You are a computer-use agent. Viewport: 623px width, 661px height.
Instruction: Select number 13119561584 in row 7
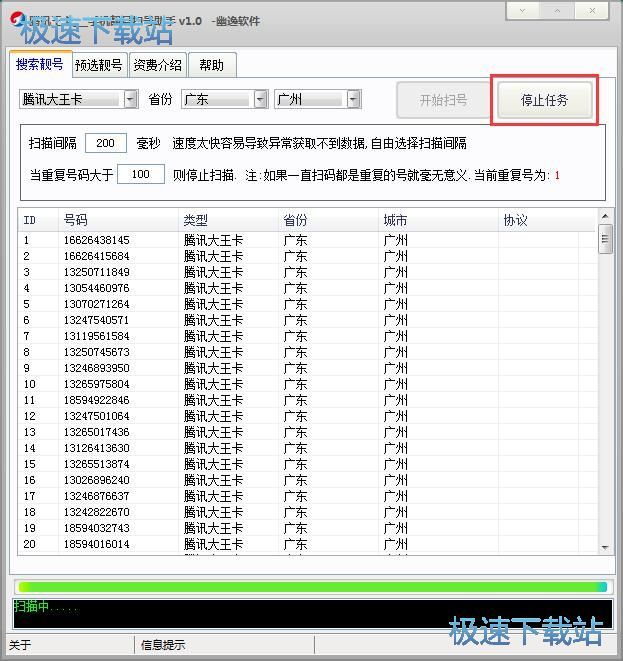pos(97,336)
